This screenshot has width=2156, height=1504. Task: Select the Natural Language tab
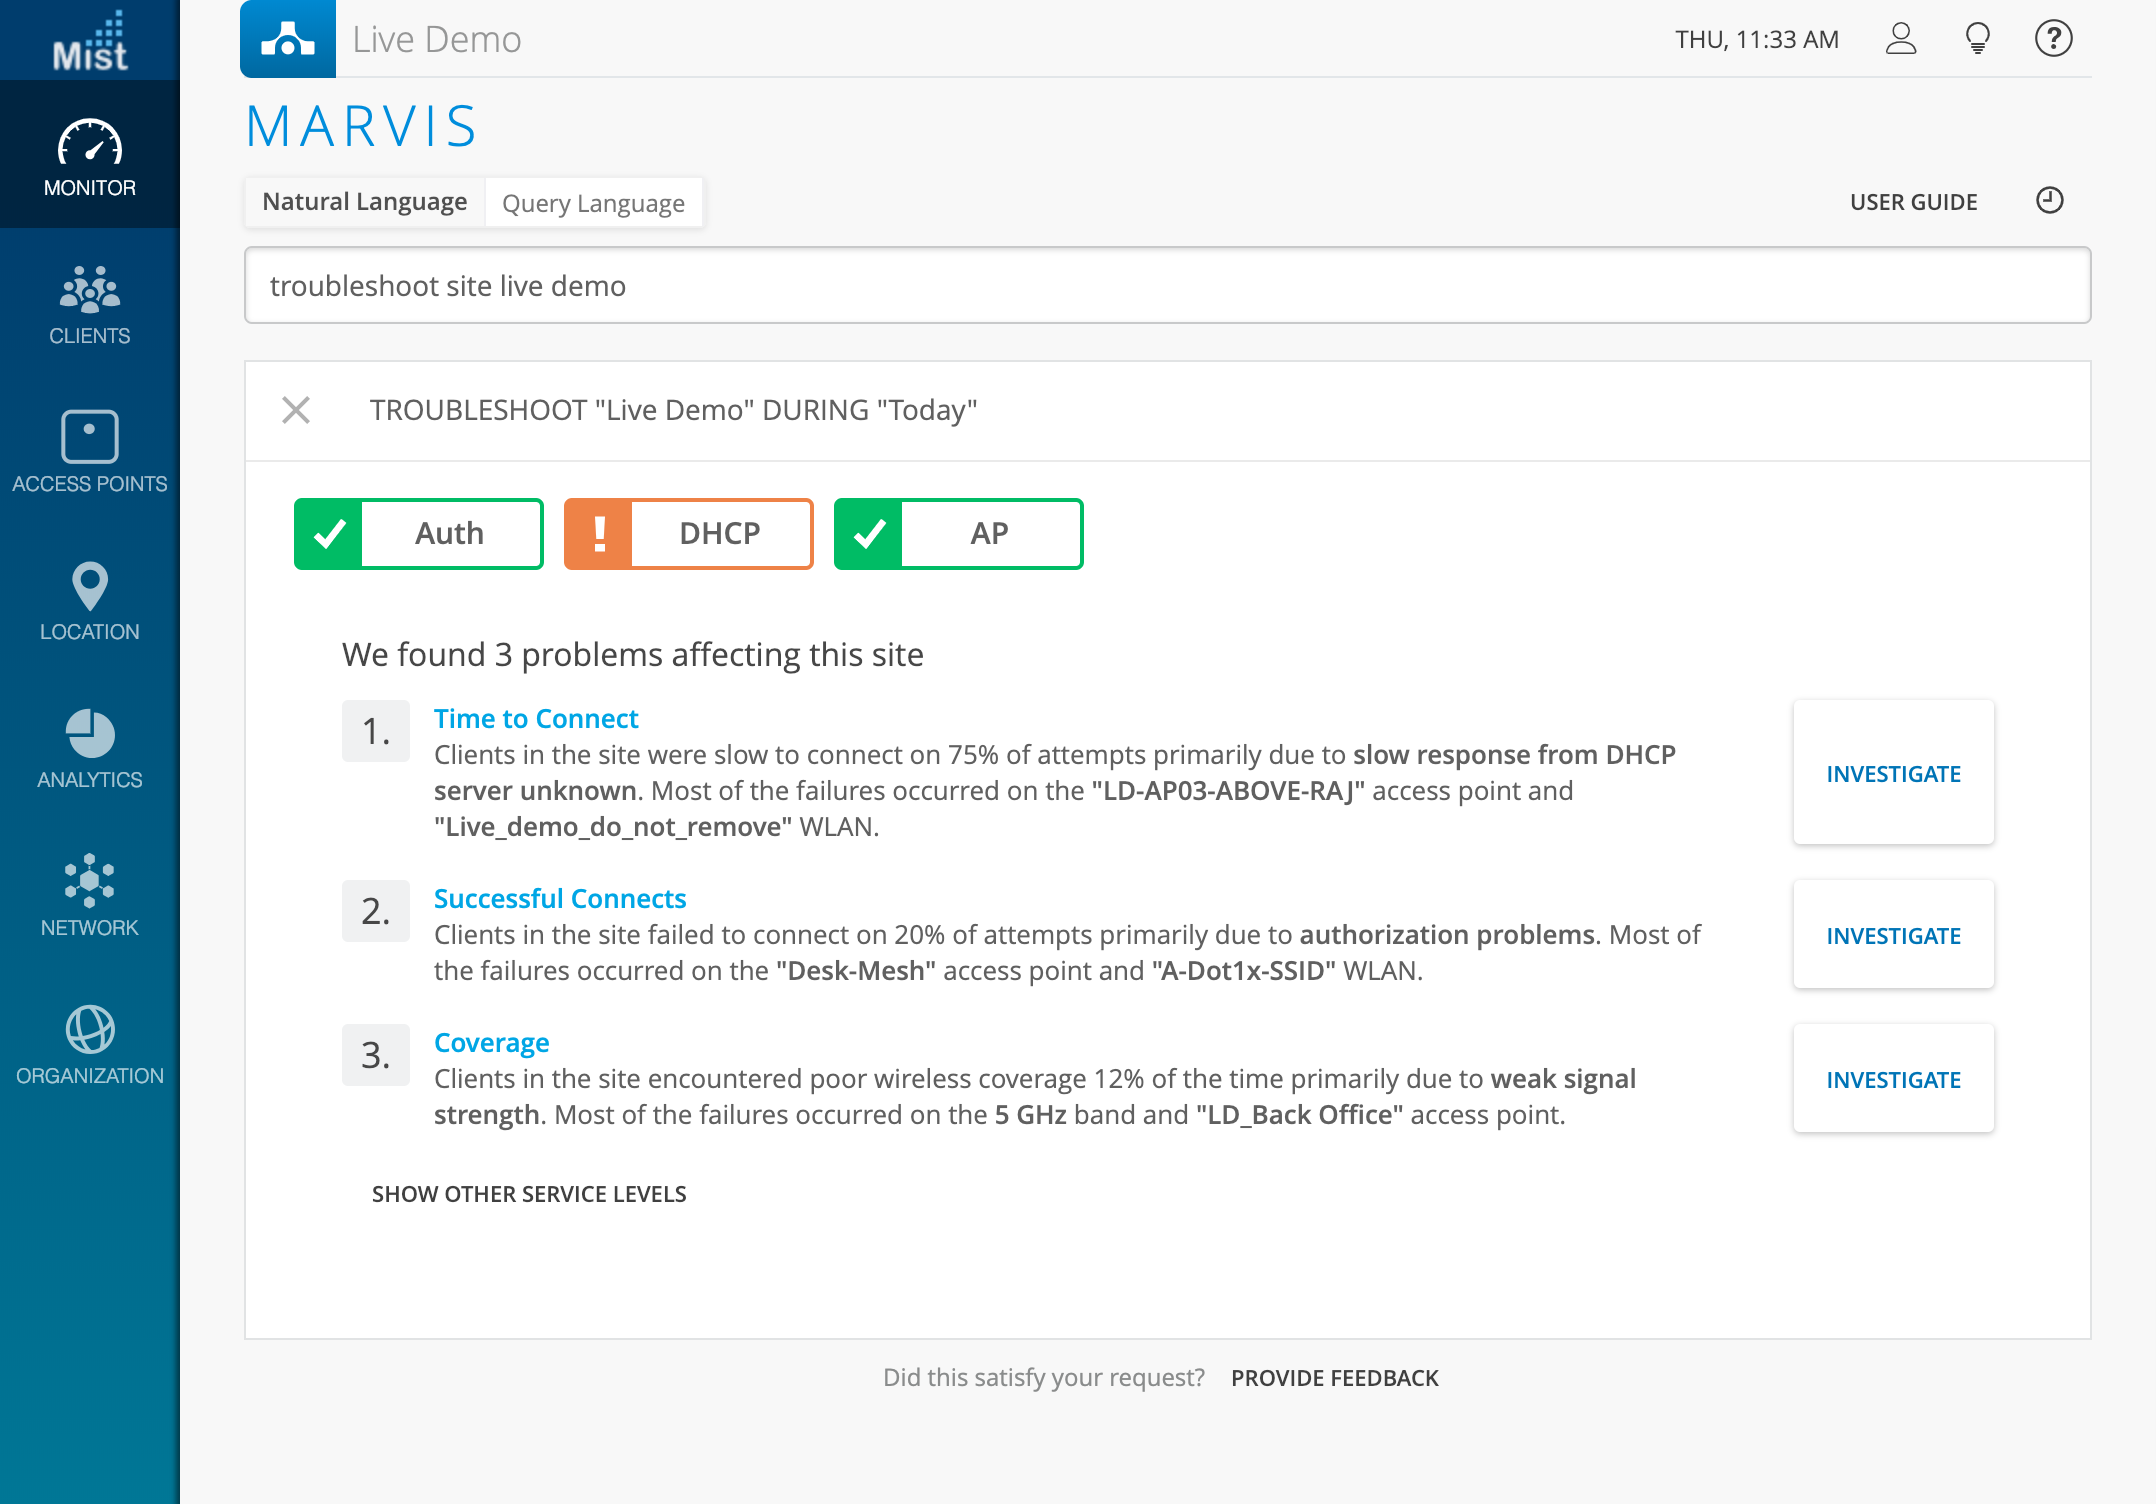[x=364, y=202]
